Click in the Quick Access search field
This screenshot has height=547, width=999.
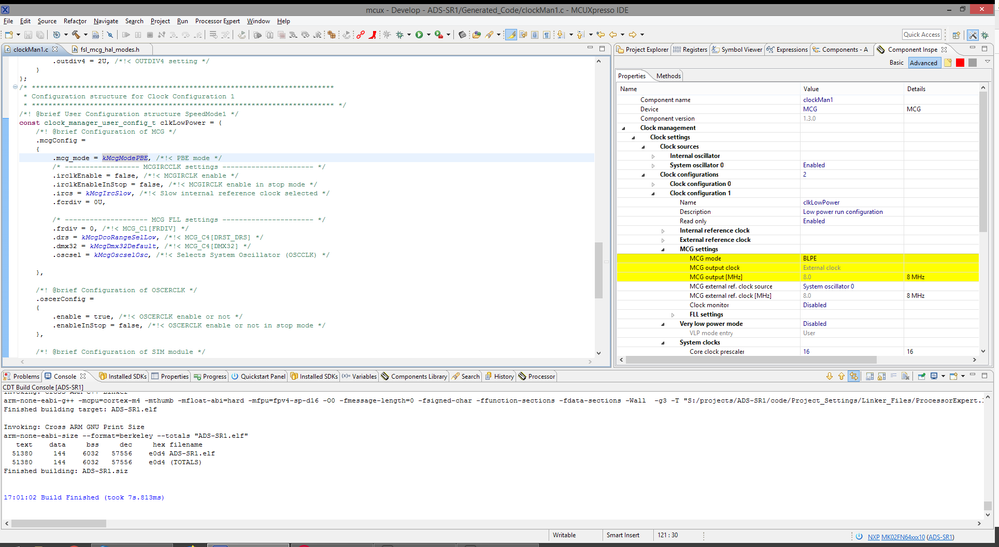pos(920,35)
